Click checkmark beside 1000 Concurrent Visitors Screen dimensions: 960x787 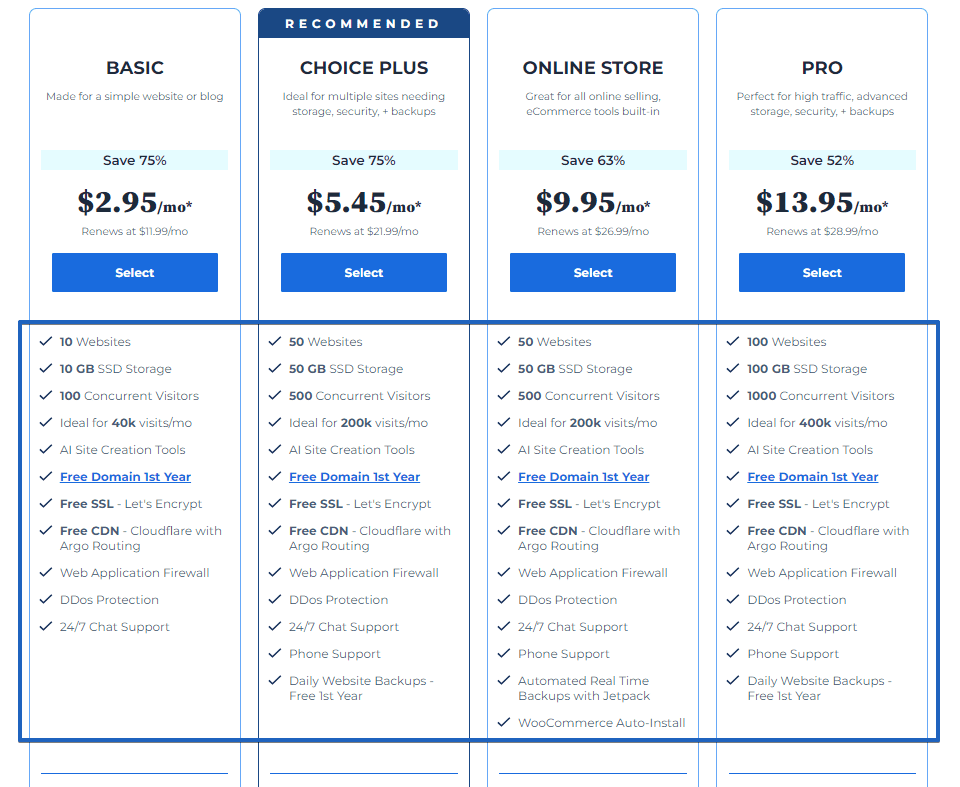pyautogui.click(x=733, y=395)
